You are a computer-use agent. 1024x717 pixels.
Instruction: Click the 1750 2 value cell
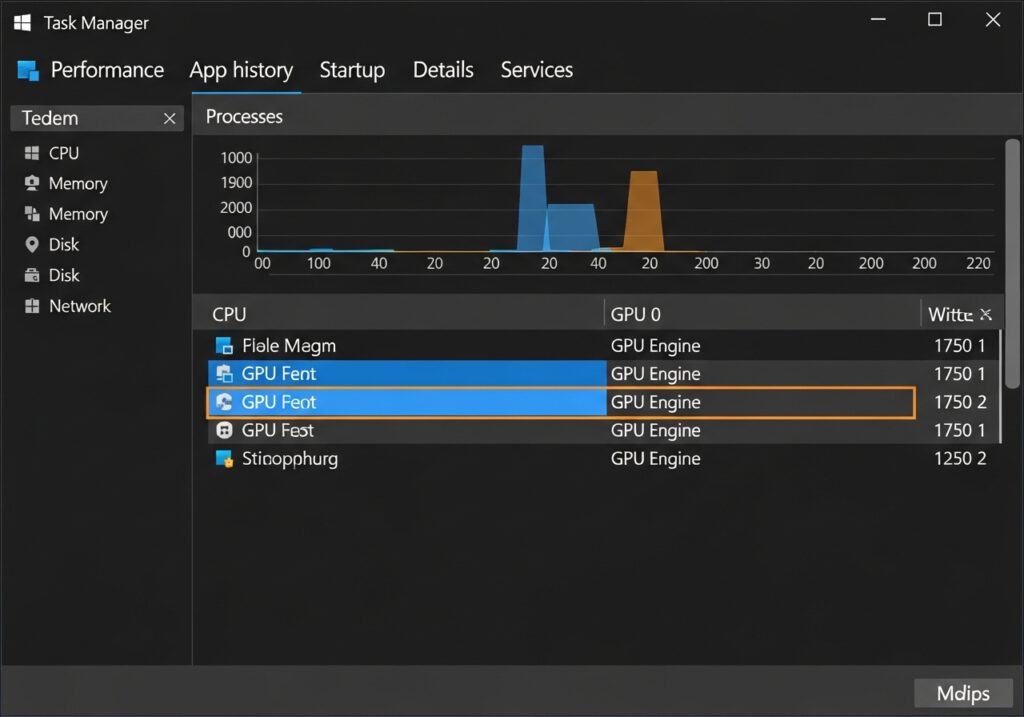coord(959,402)
